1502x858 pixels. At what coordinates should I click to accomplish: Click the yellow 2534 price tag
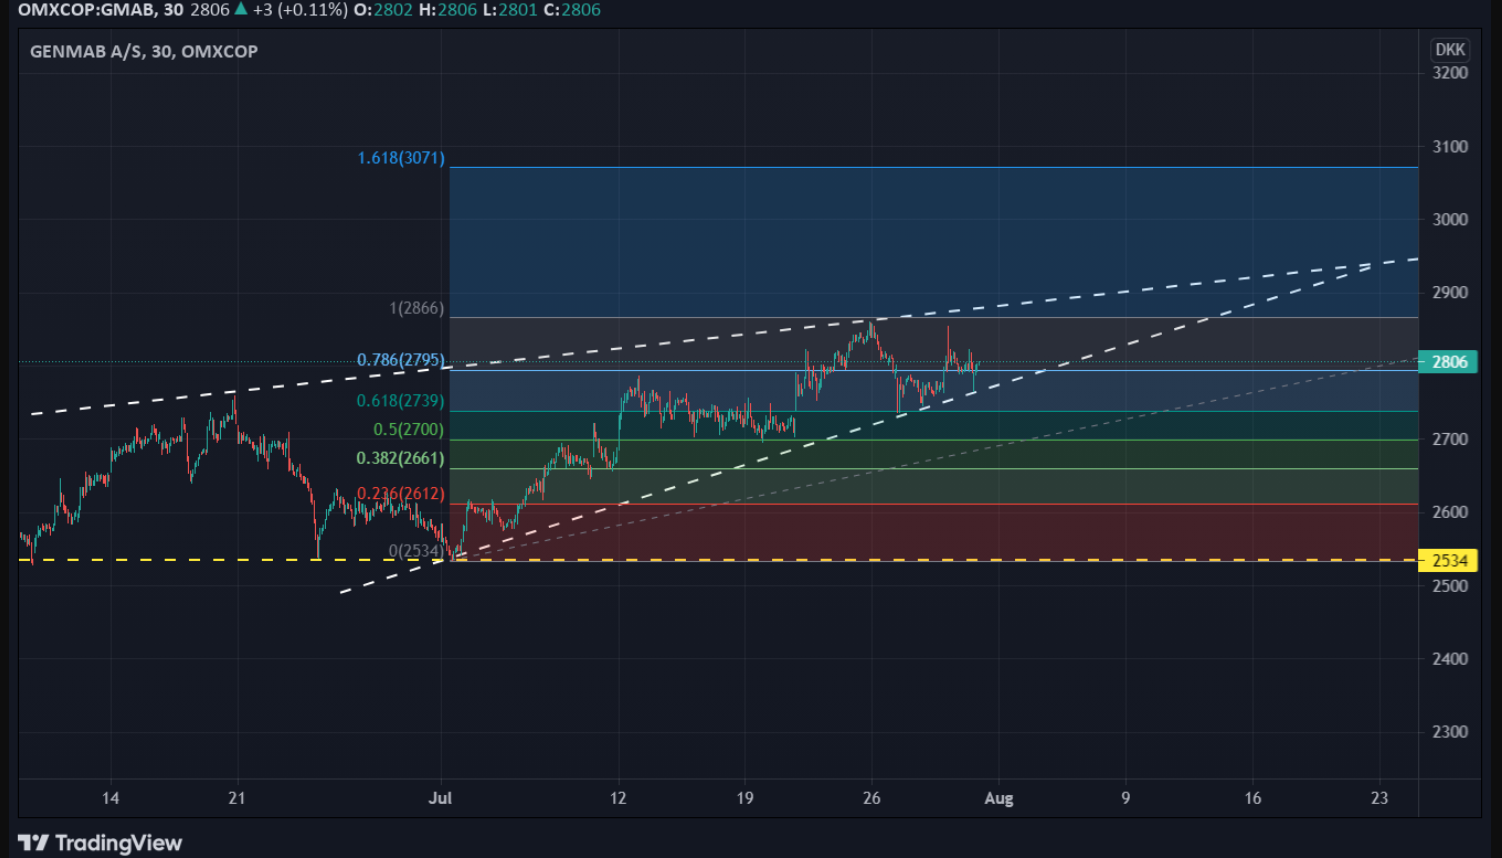1449,560
